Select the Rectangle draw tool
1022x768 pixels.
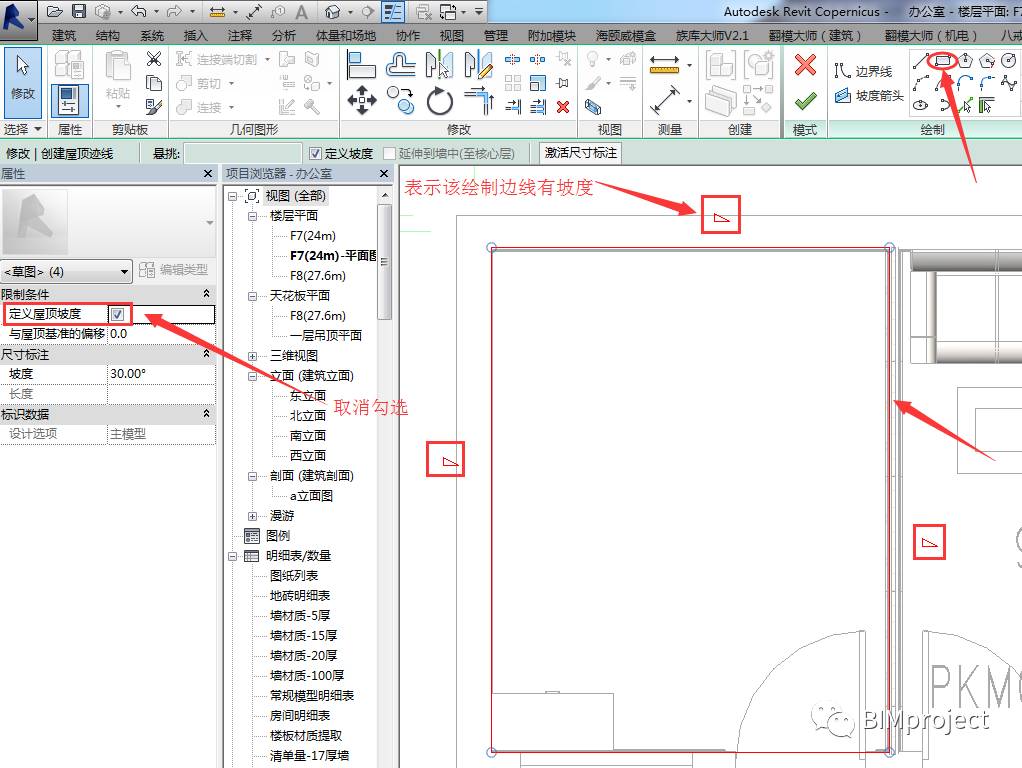click(x=942, y=61)
